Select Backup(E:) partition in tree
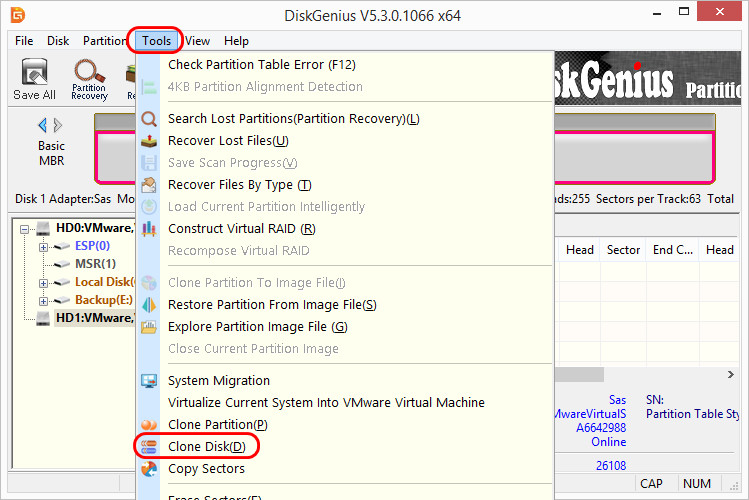Screen dimensions: 749x500 (104, 300)
